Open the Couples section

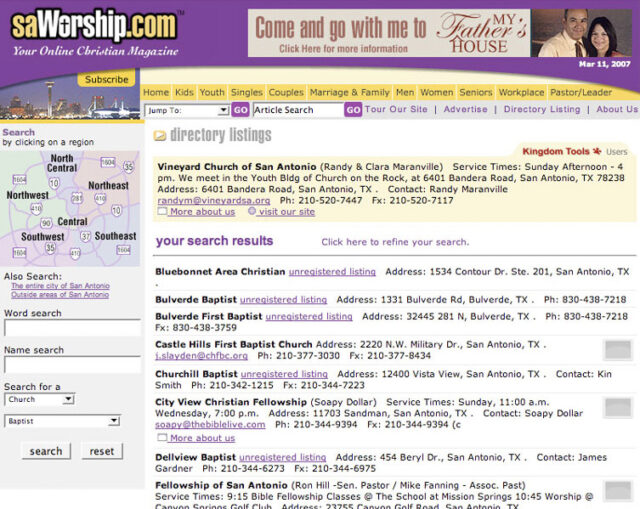point(286,93)
